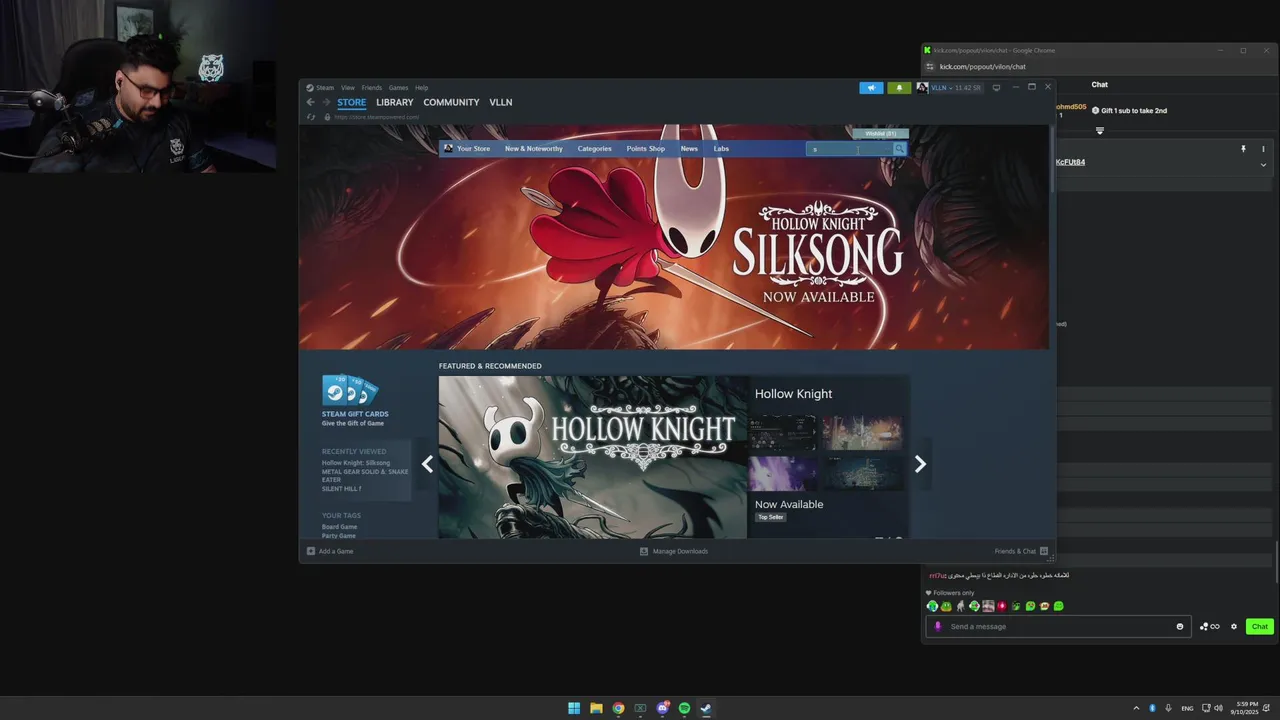Click site info icon in Chrome address bar
Screen dimensions: 1280x720
pos(928,67)
